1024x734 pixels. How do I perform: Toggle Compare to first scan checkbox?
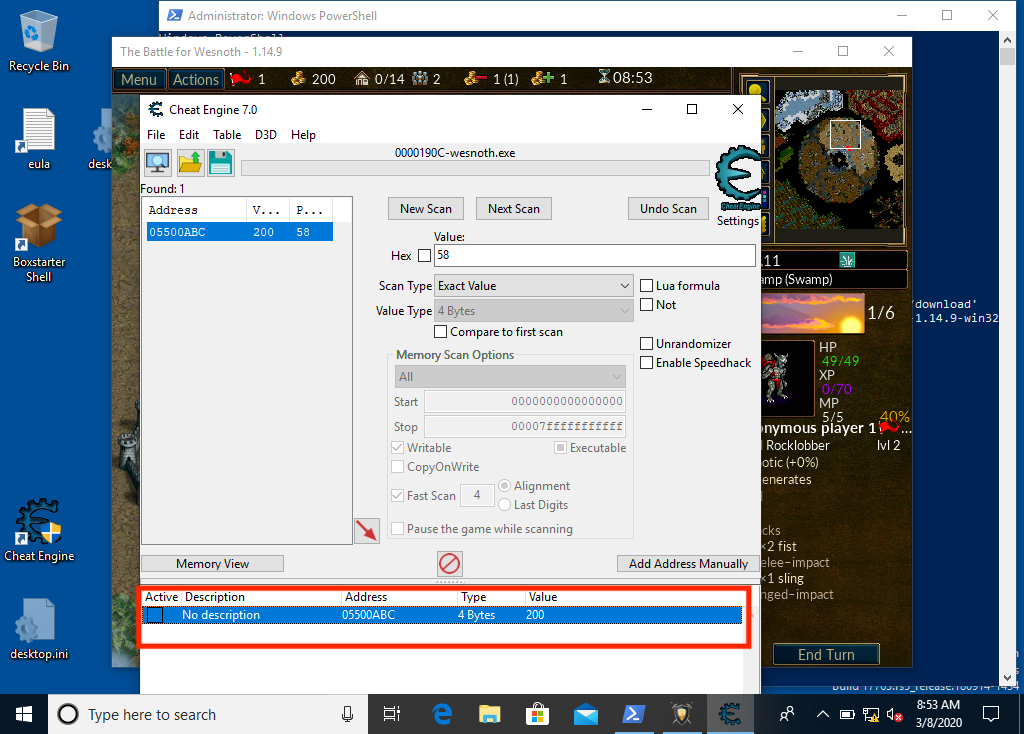441,332
